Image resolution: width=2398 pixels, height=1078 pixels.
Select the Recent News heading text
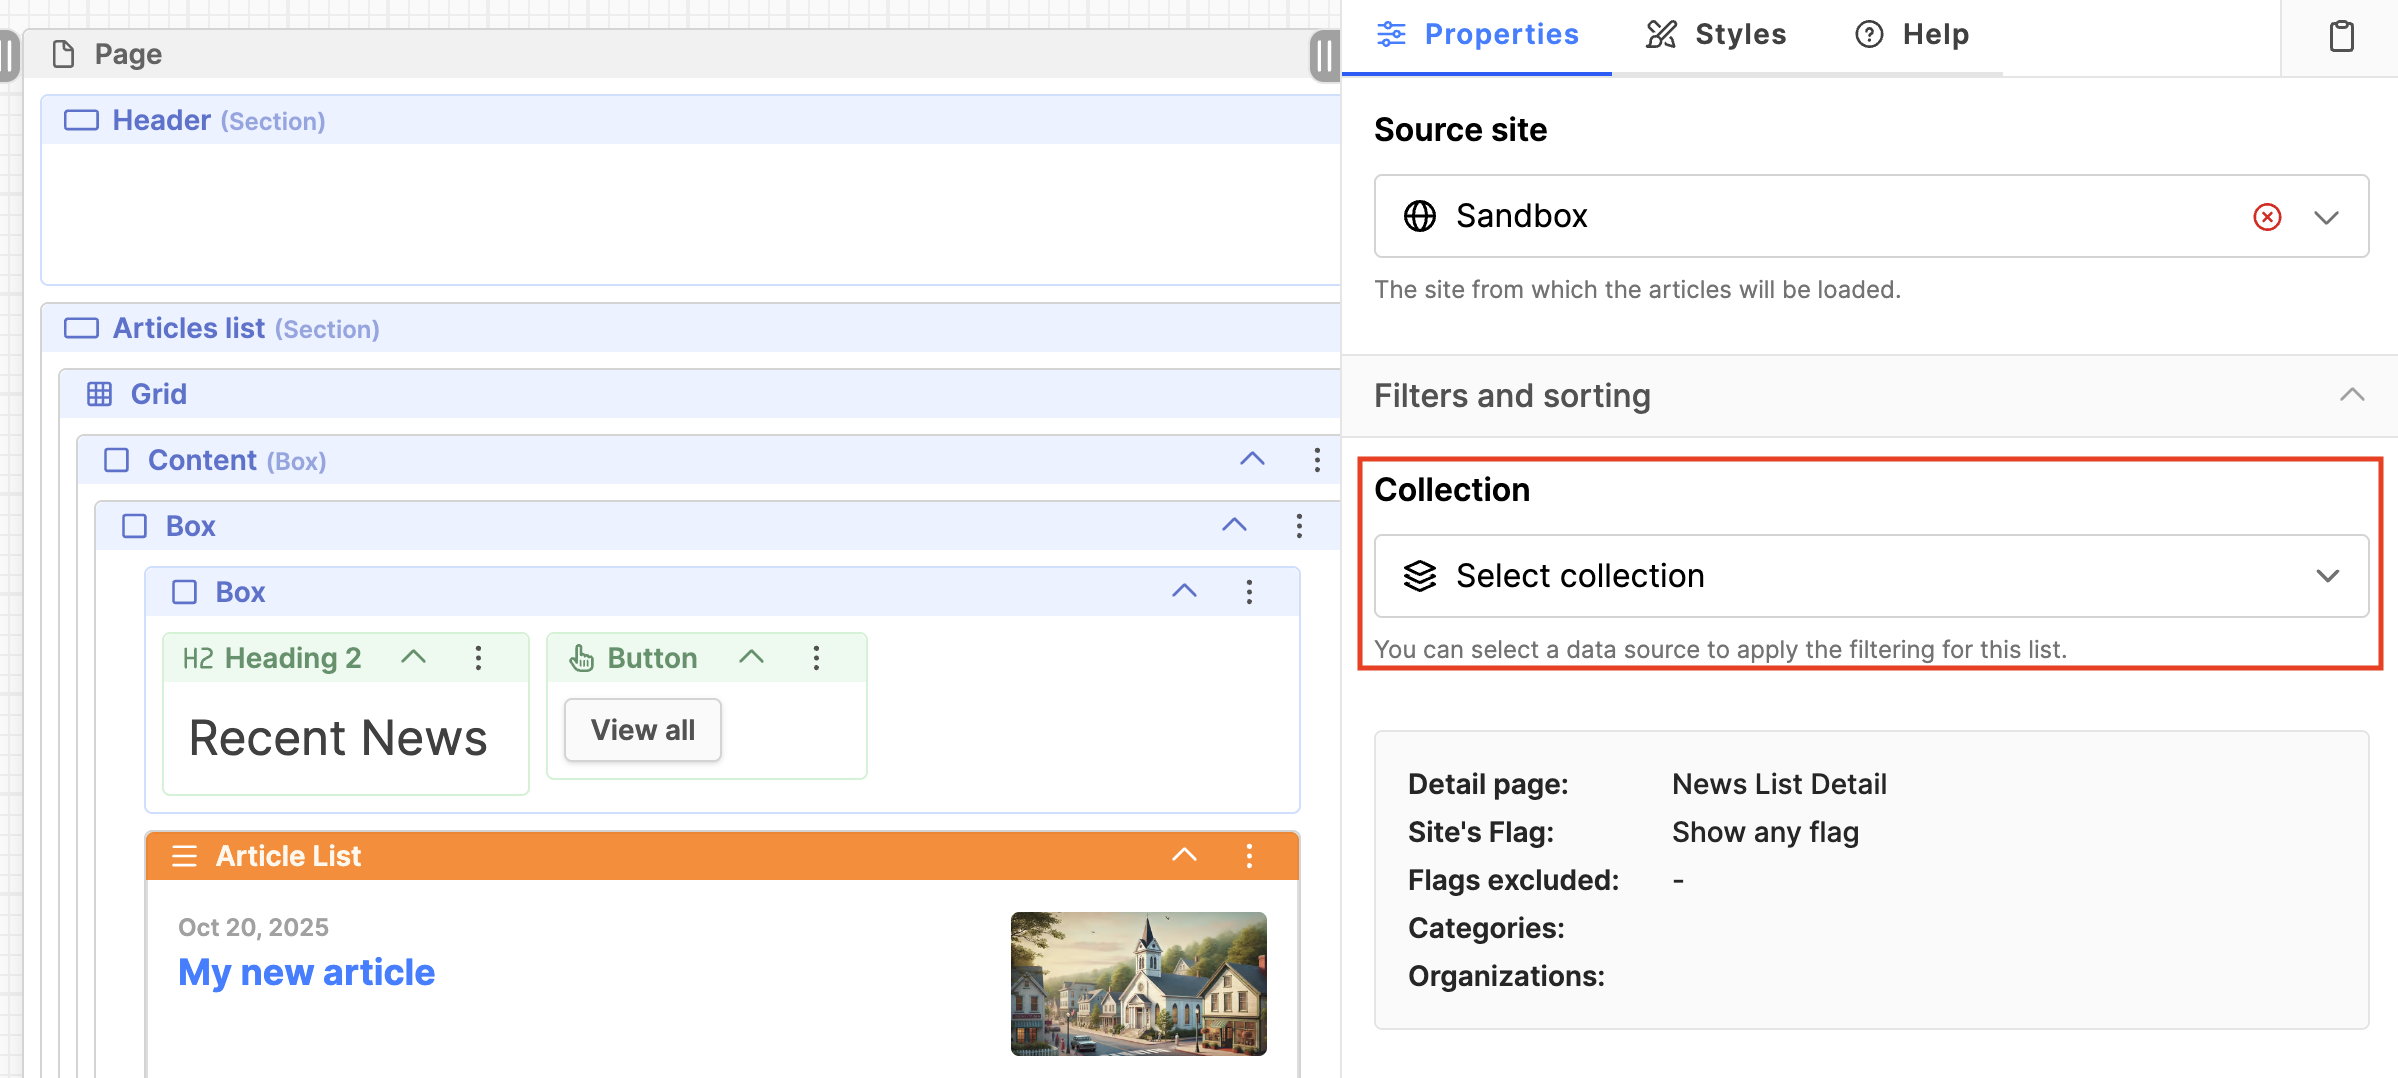point(338,738)
